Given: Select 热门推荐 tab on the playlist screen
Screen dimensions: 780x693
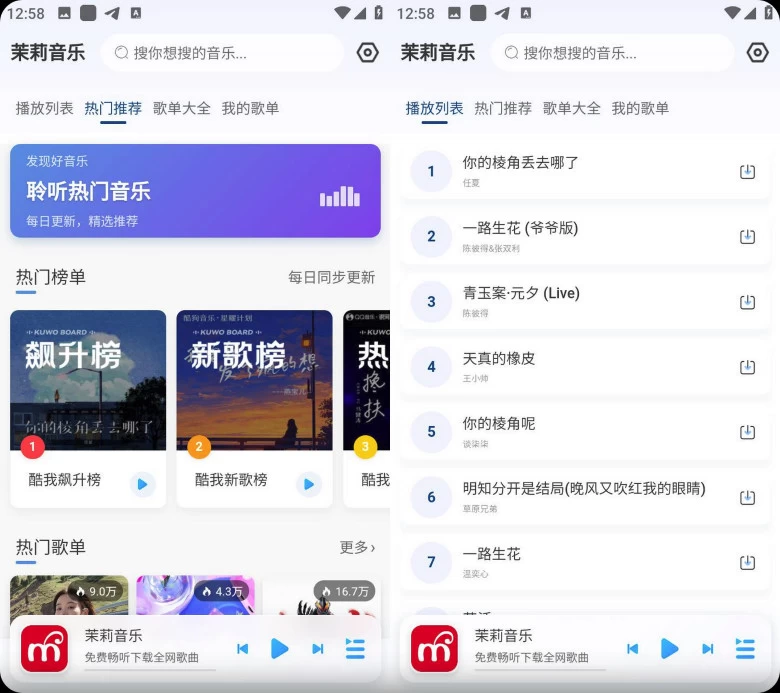Looking at the screenshot, I should 503,108.
